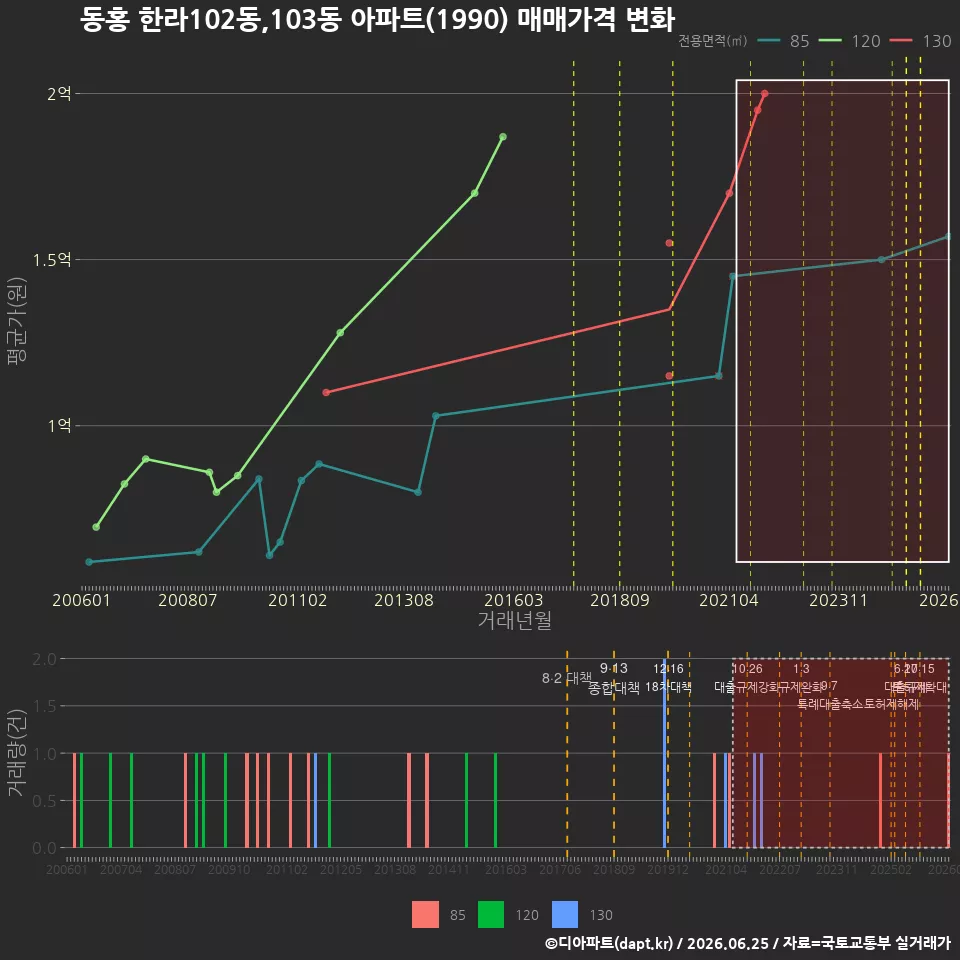Image resolution: width=960 pixels, height=960 pixels.
Task: Click the tall blue bar in volume chart
Action: tap(665, 753)
